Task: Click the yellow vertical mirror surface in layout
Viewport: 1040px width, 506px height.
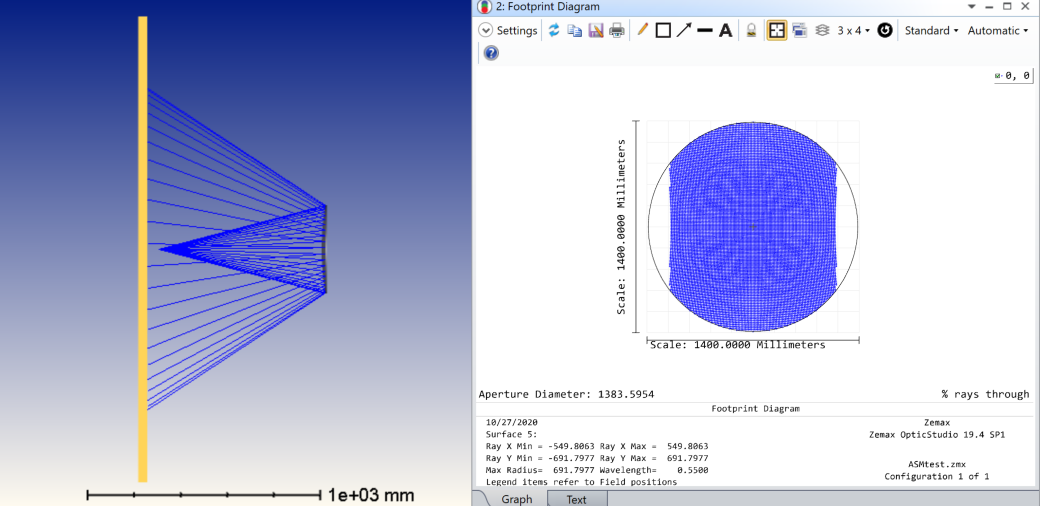Action: (143, 249)
